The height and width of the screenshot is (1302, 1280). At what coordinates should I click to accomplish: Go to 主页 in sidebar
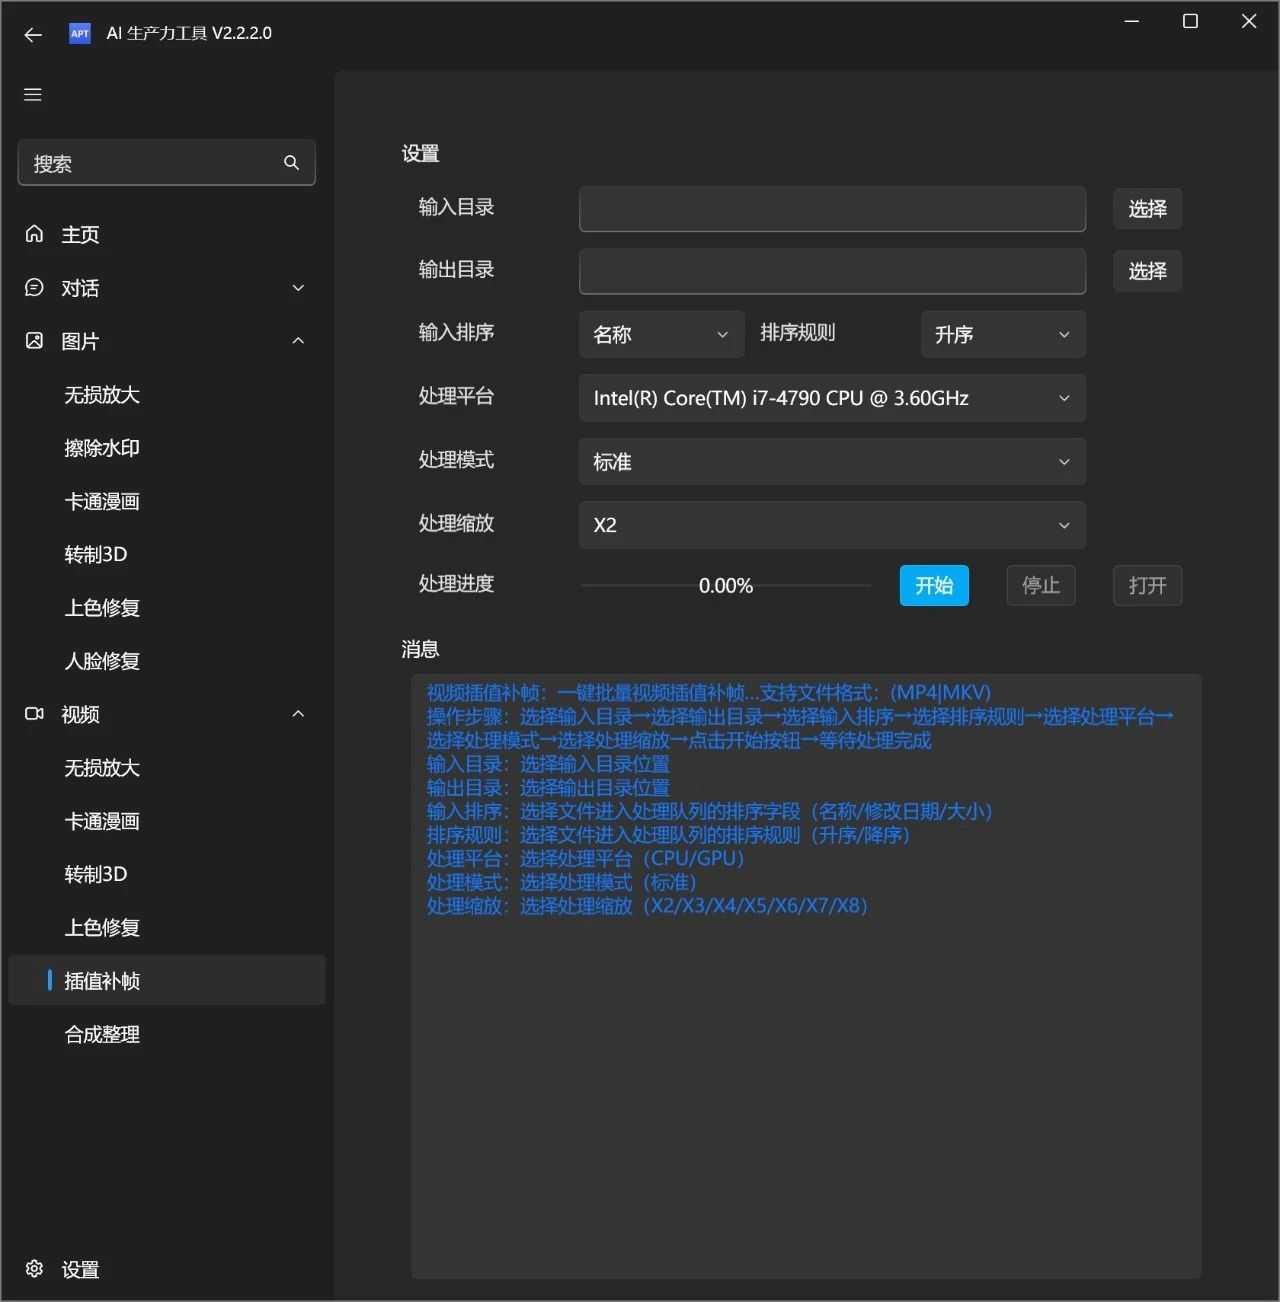tap(167, 234)
